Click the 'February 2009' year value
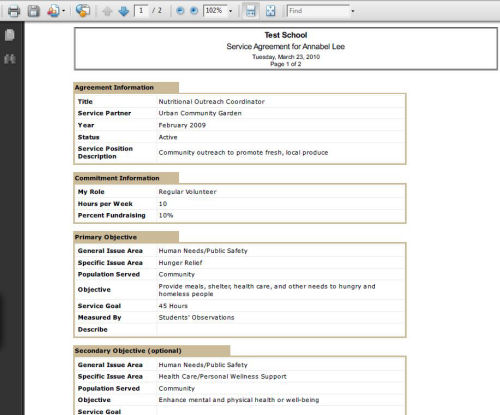The image size is (500, 415). coord(182,125)
